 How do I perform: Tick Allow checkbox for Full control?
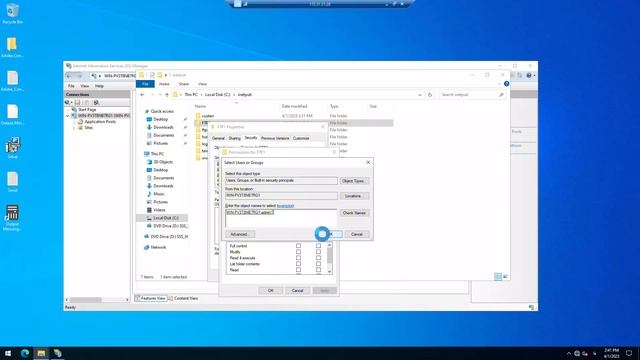click(x=298, y=246)
